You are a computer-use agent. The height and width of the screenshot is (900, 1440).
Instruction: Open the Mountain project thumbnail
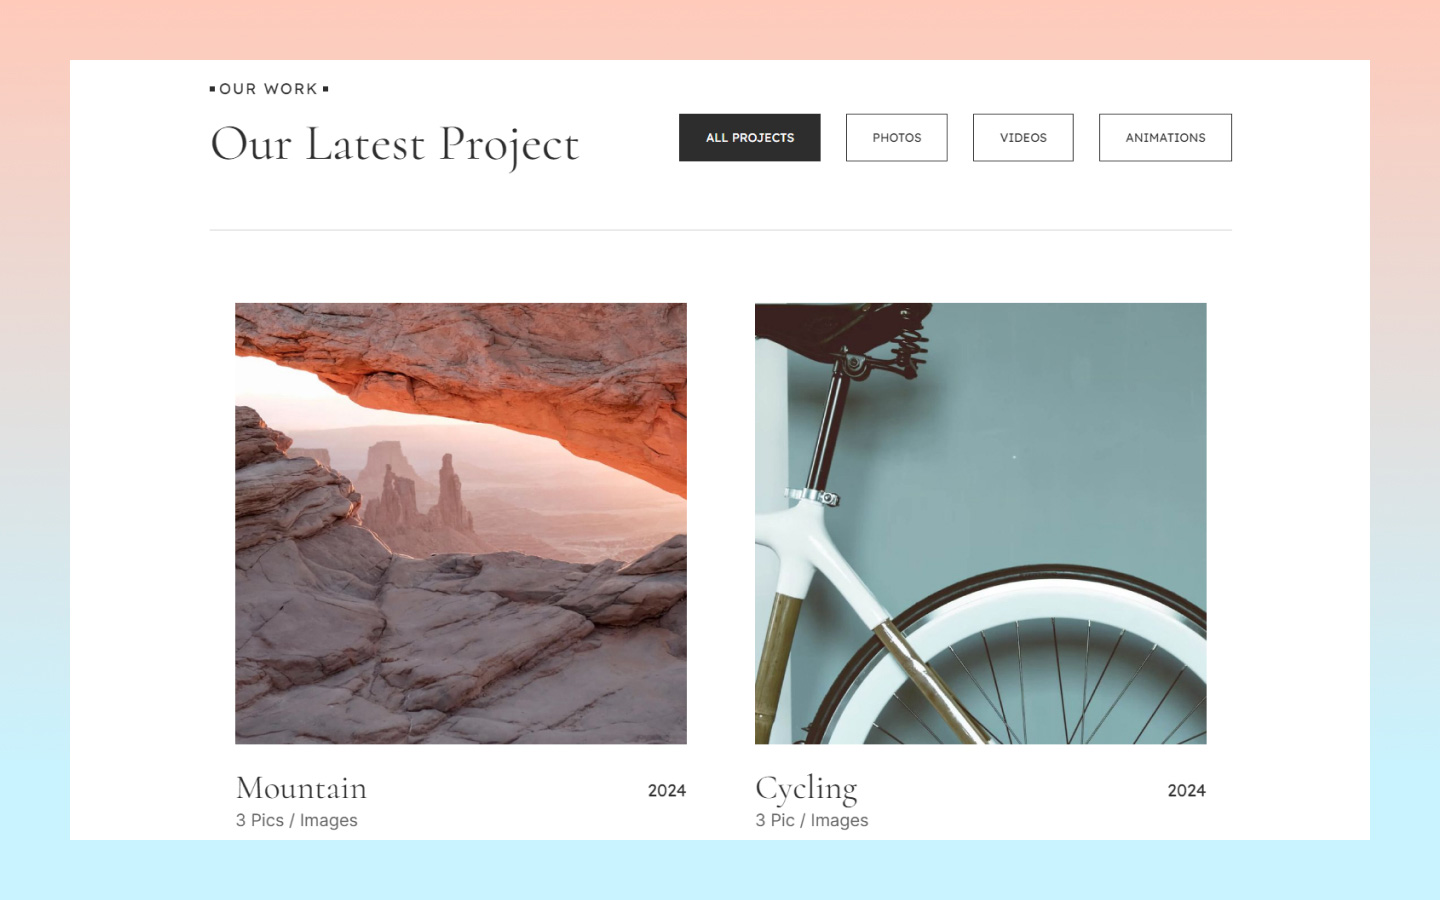[x=461, y=523]
